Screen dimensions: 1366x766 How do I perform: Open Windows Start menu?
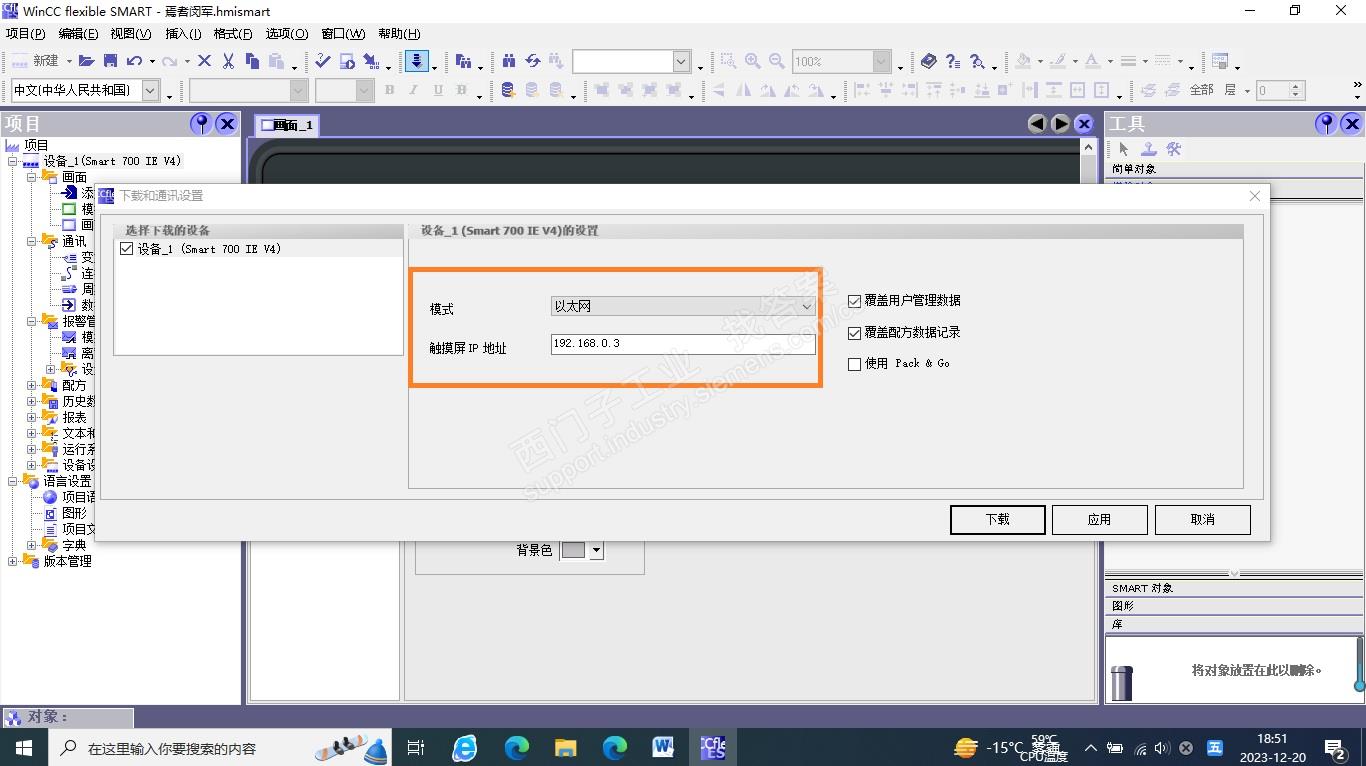[x=23, y=747]
